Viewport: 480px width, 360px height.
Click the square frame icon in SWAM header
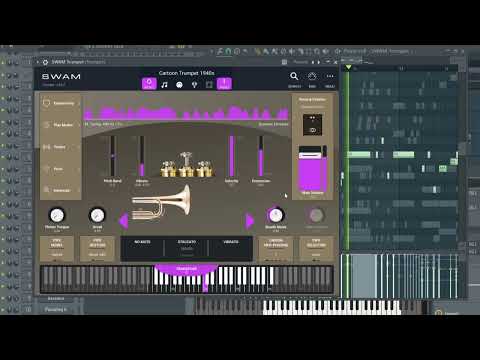point(209,85)
